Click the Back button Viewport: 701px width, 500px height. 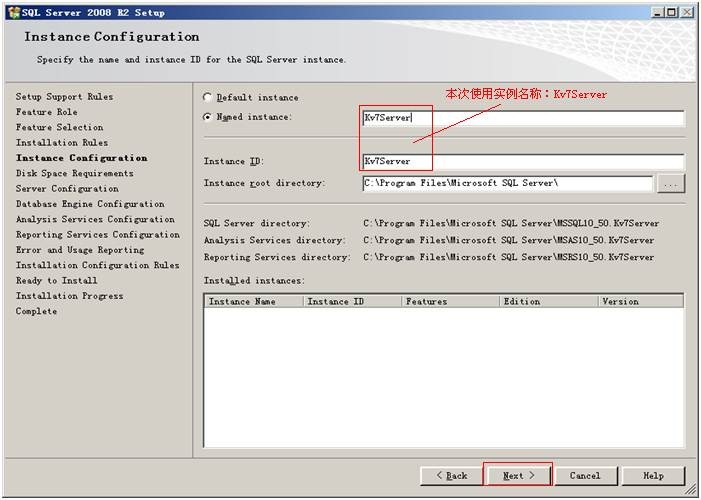tap(450, 476)
